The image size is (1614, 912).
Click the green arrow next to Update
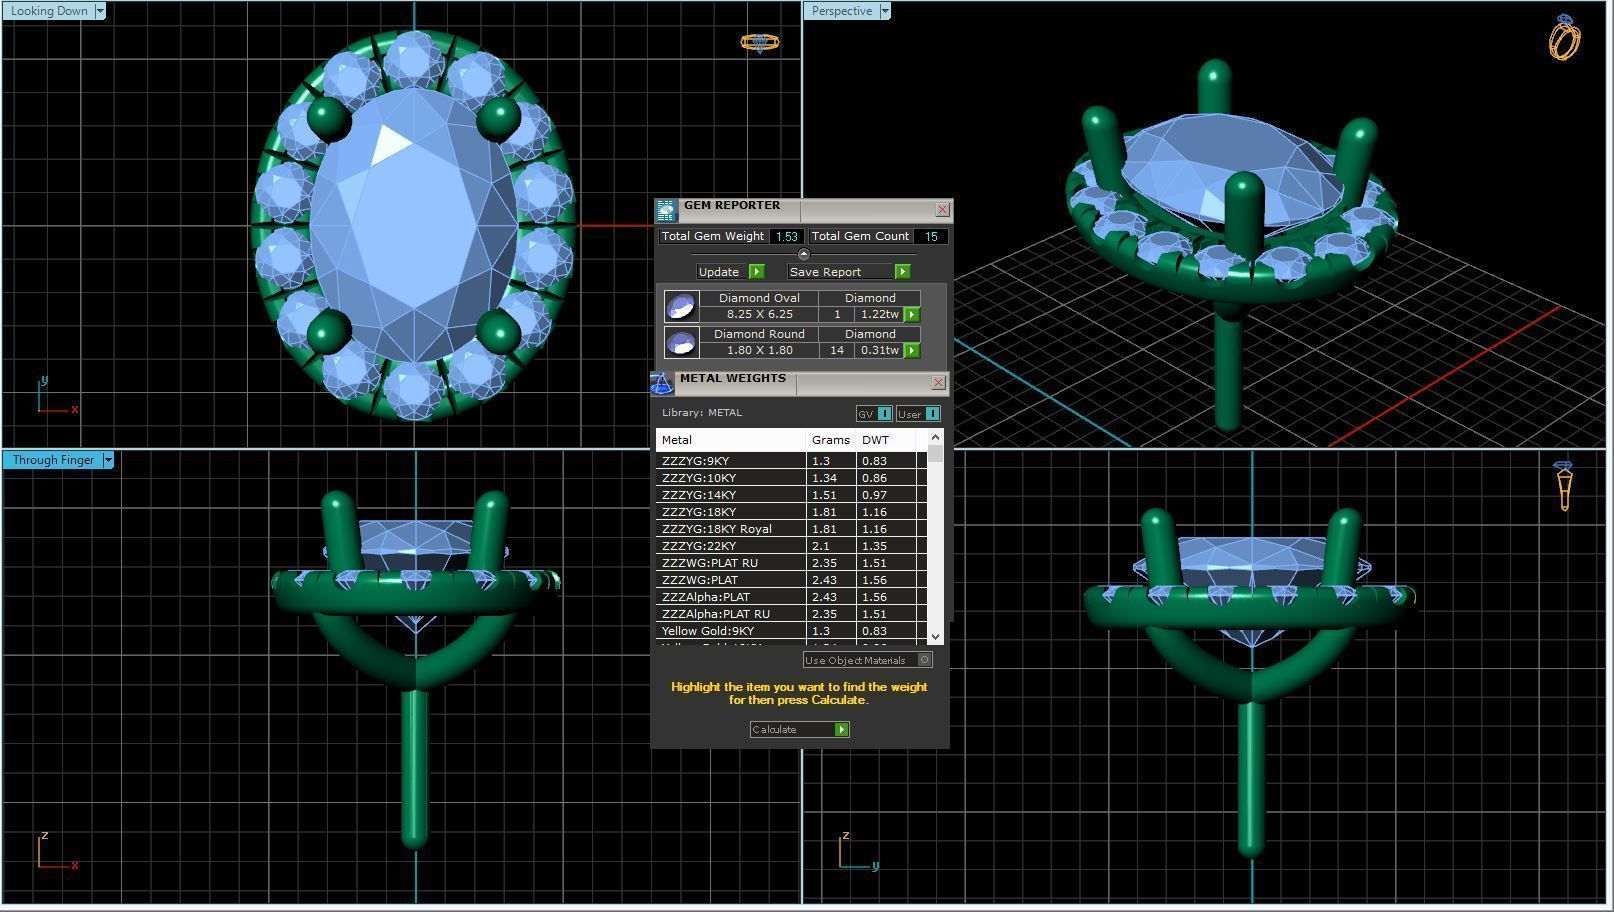[756, 272]
